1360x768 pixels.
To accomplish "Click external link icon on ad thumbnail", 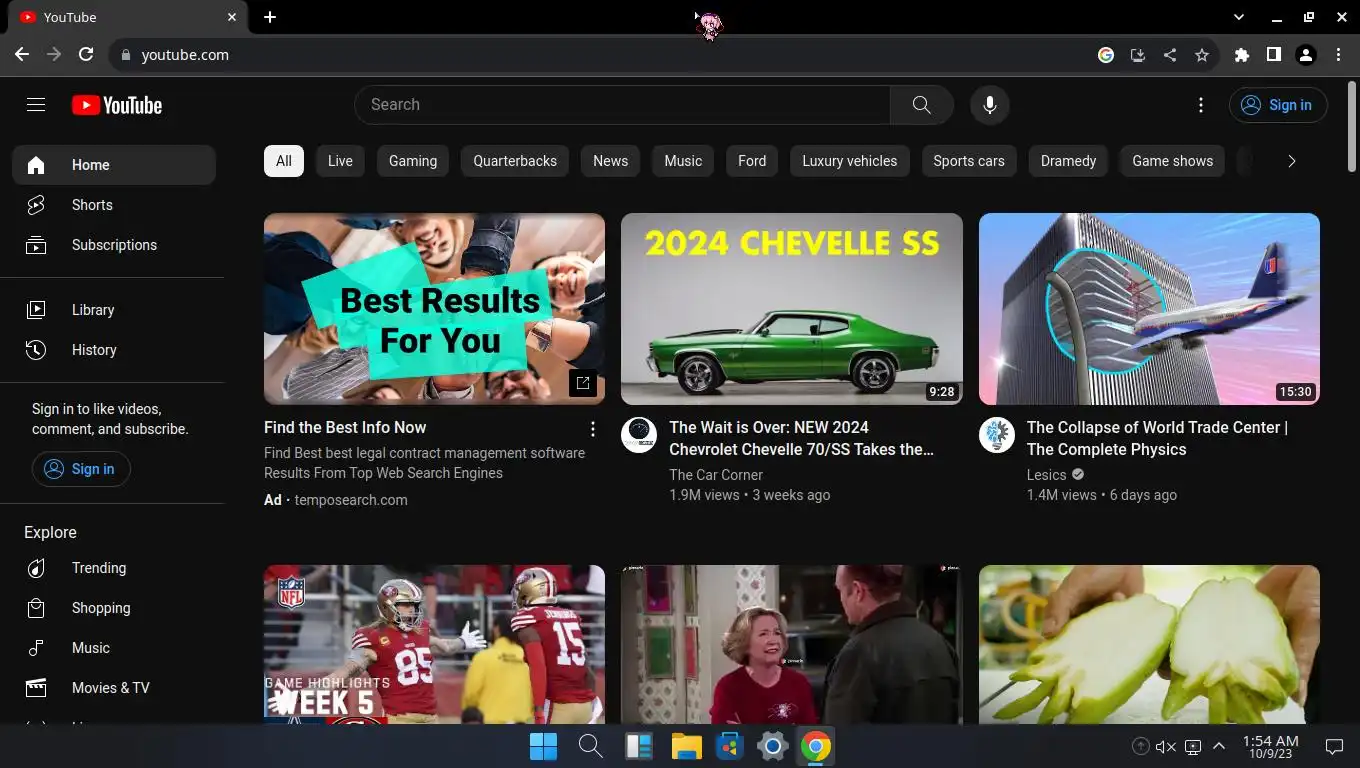I will pos(583,383).
